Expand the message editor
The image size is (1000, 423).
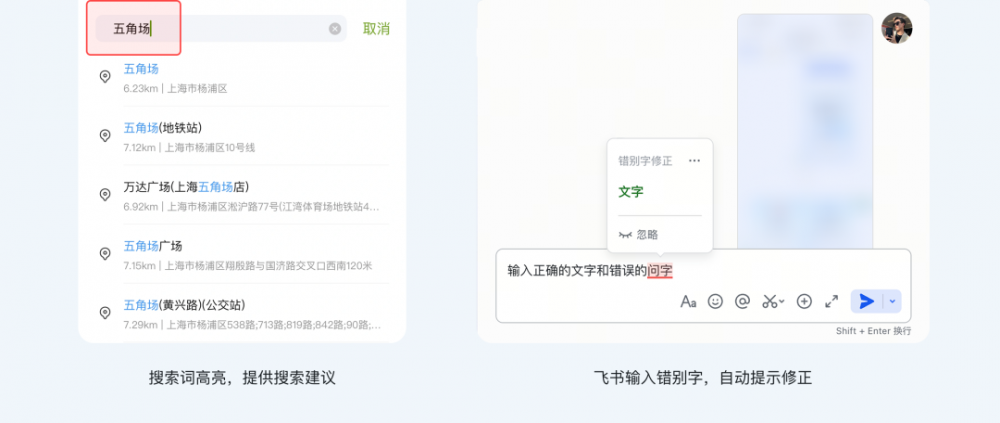coord(832,301)
